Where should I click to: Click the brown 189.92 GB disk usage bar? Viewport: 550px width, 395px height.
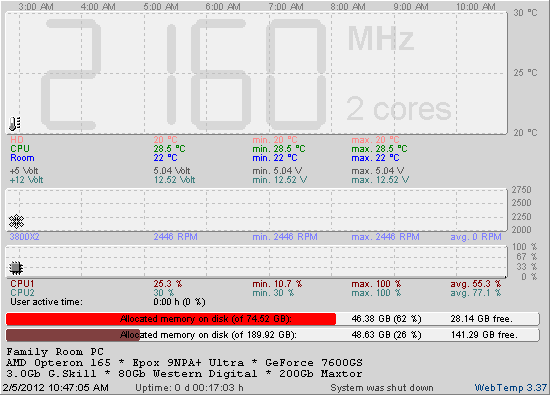[x=73, y=335]
